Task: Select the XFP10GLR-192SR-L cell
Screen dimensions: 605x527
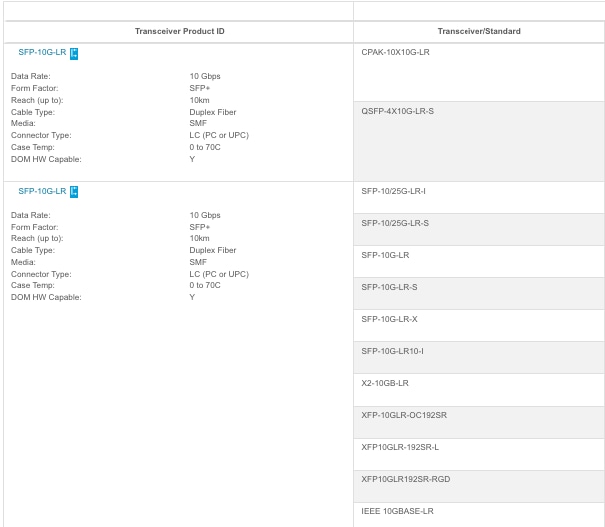Action: [x=479, y=454]
